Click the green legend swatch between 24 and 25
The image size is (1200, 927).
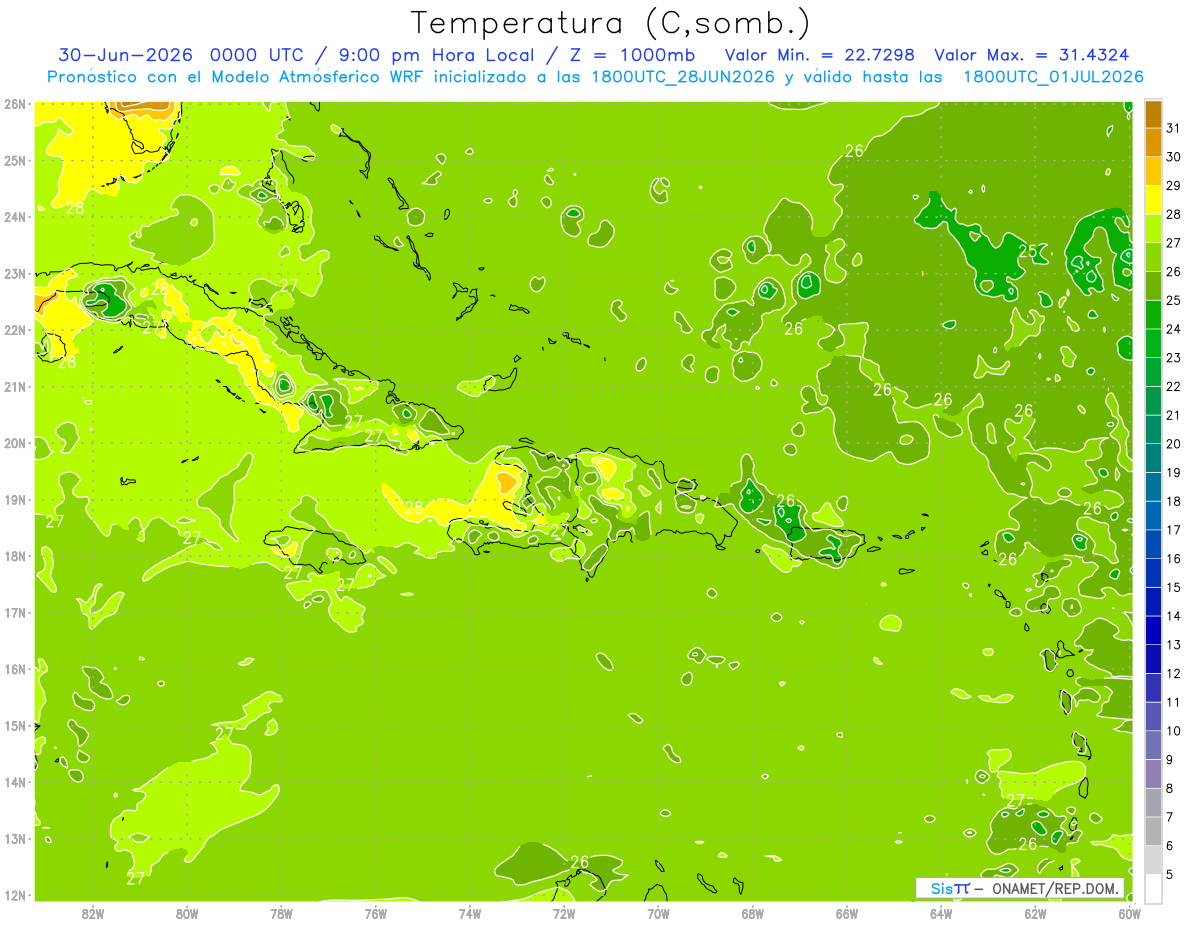1153,314
